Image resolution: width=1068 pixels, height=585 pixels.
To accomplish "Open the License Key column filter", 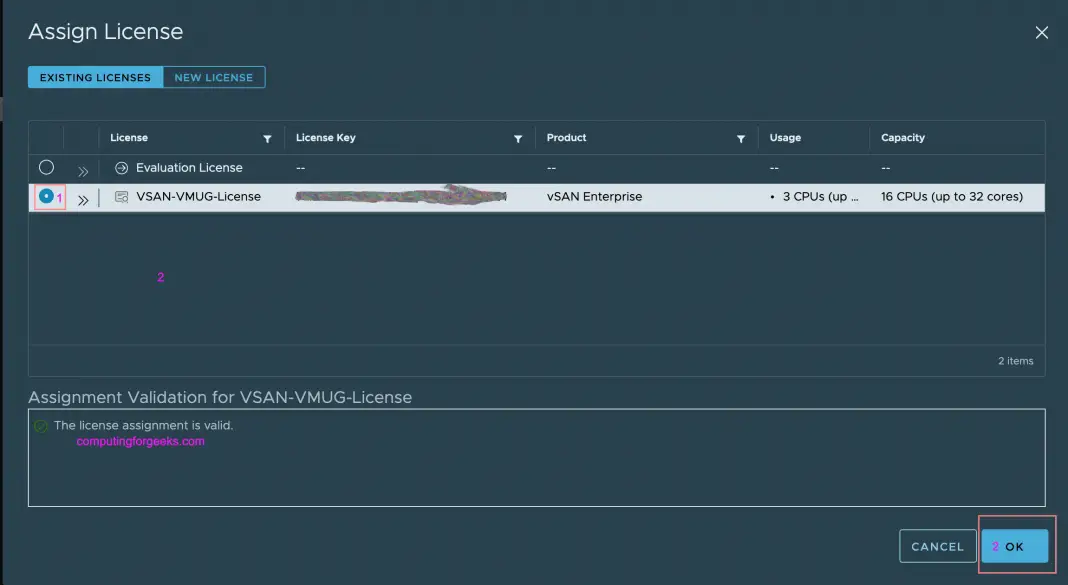I will (x=518, y=138).
